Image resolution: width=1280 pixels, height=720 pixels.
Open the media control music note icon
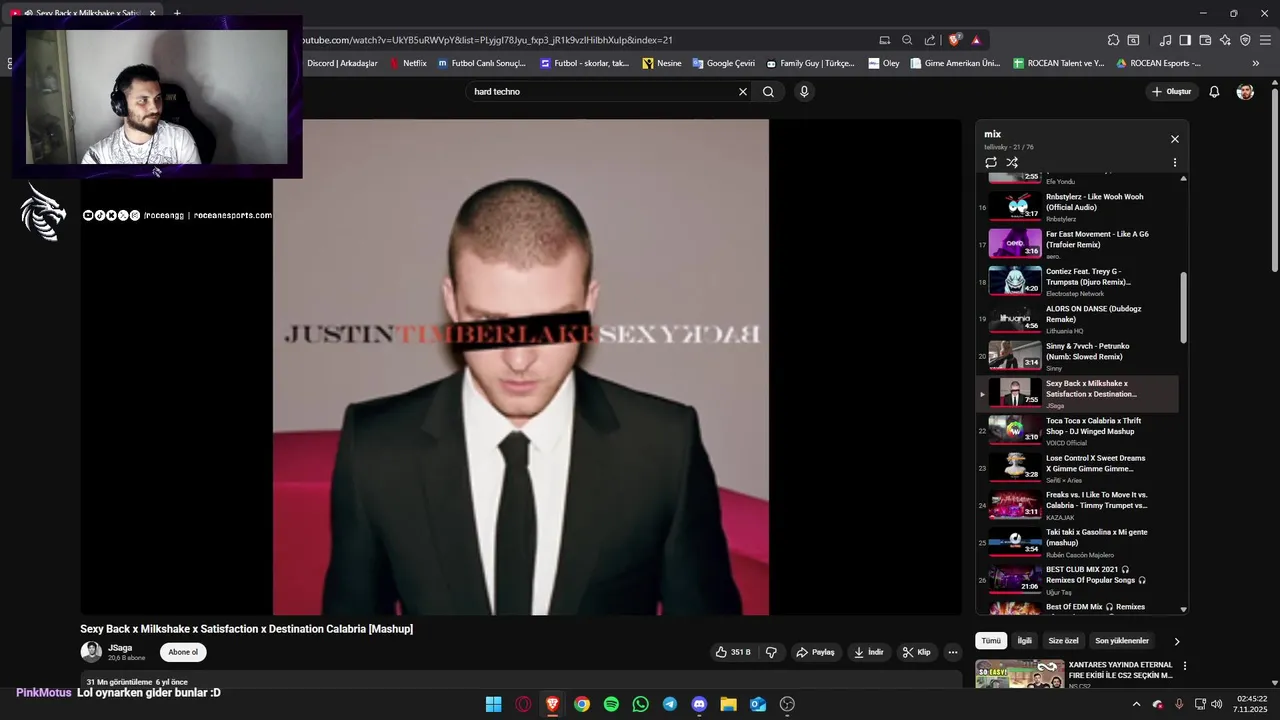coord(1165,40)
